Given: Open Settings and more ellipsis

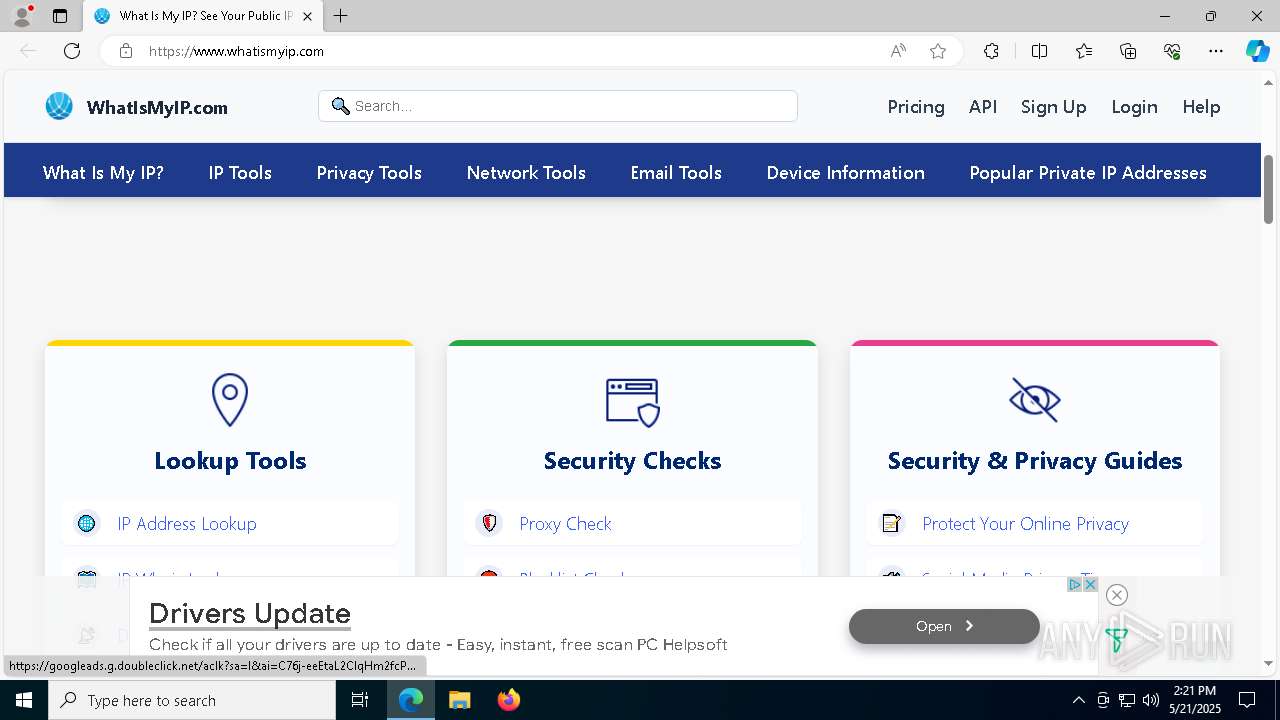Looking at the screenshot, I should (x=1216, y=51).
